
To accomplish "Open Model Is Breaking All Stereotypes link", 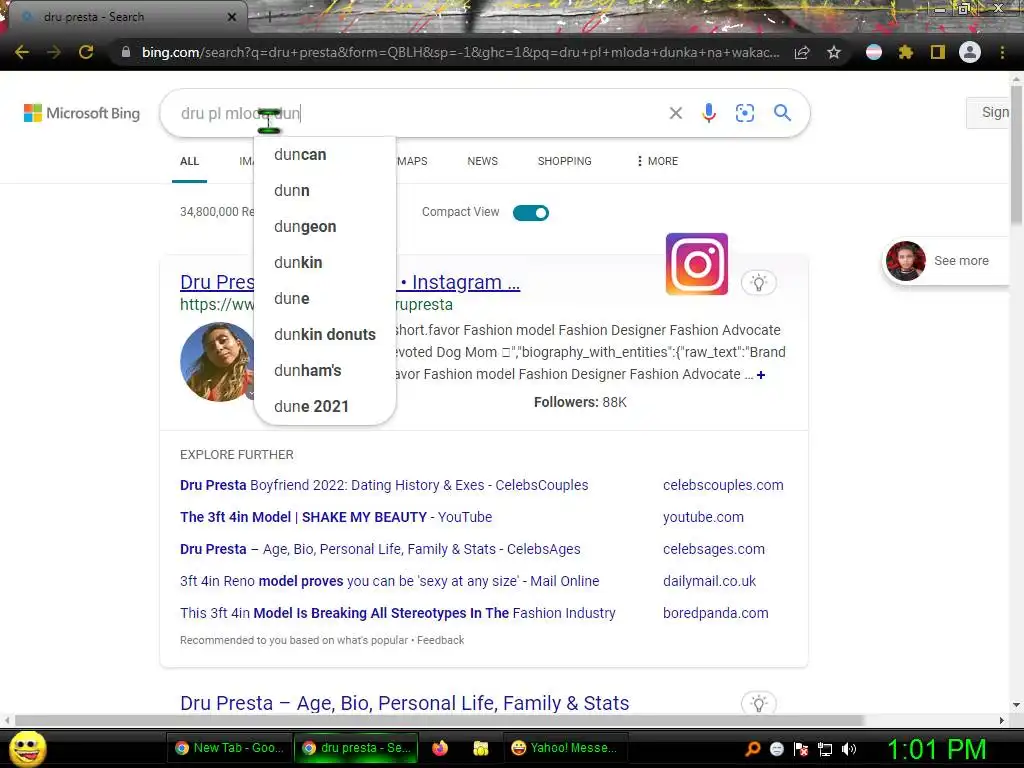I will point(398,613).
